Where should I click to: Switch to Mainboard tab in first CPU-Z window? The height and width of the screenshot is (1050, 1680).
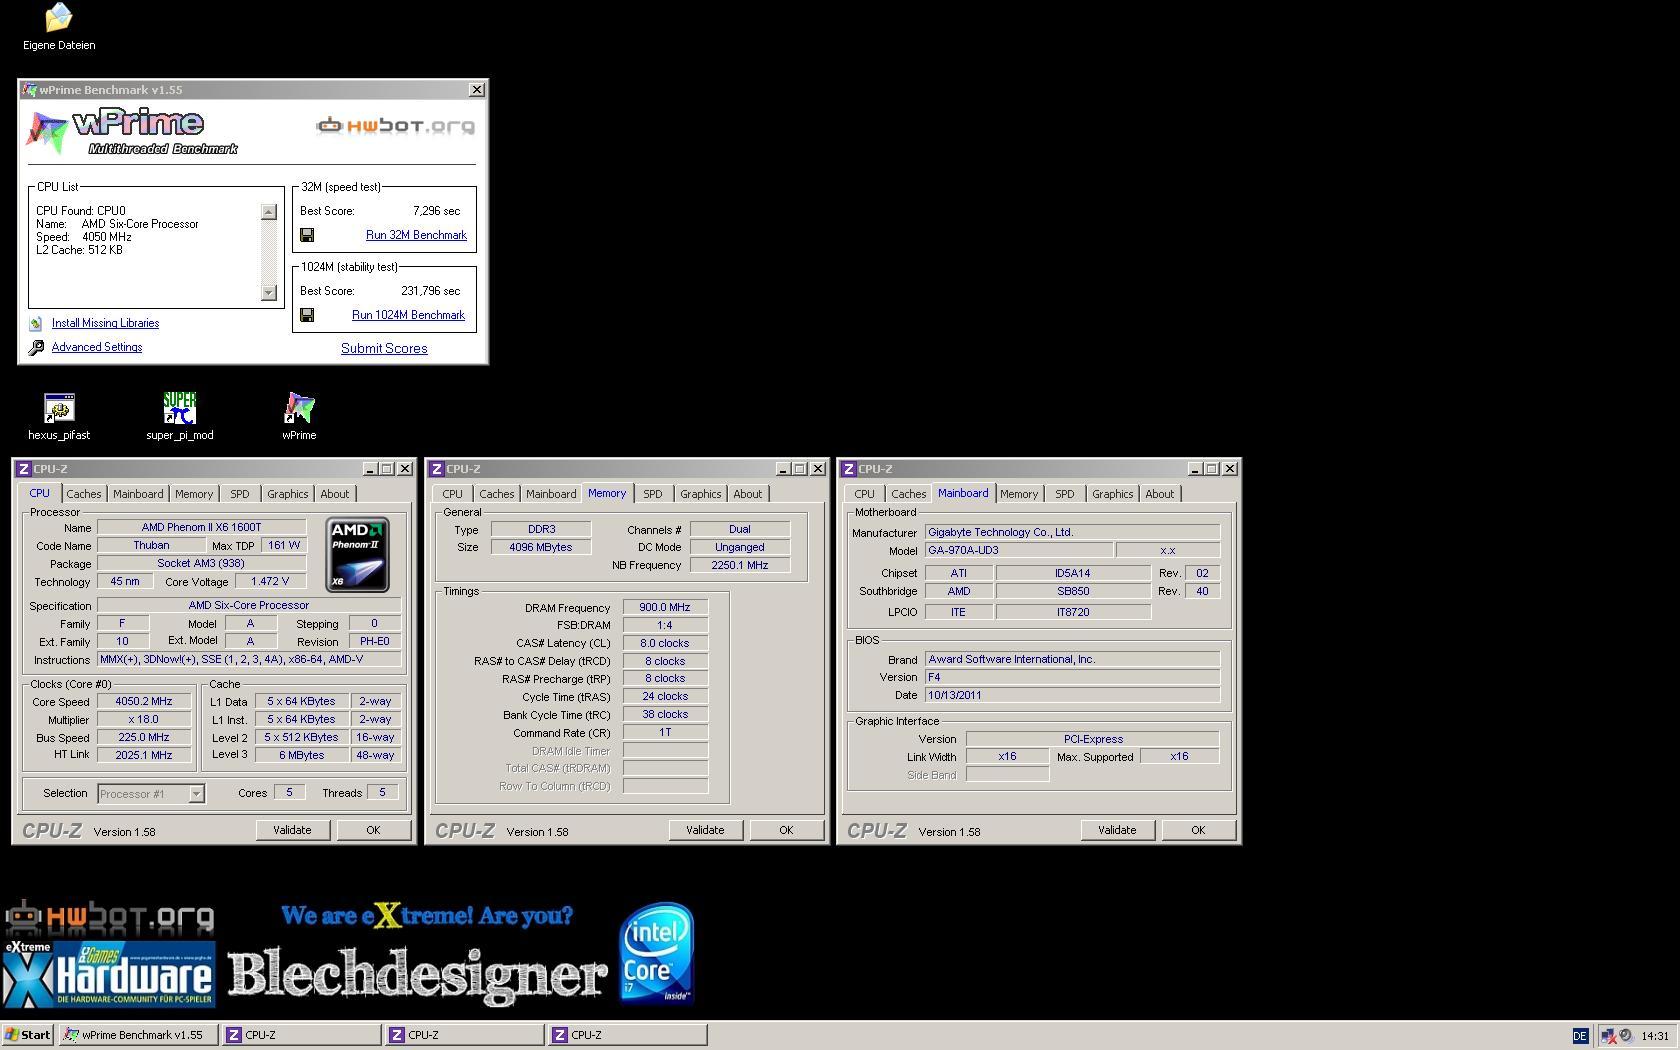(x=138, y=494)
